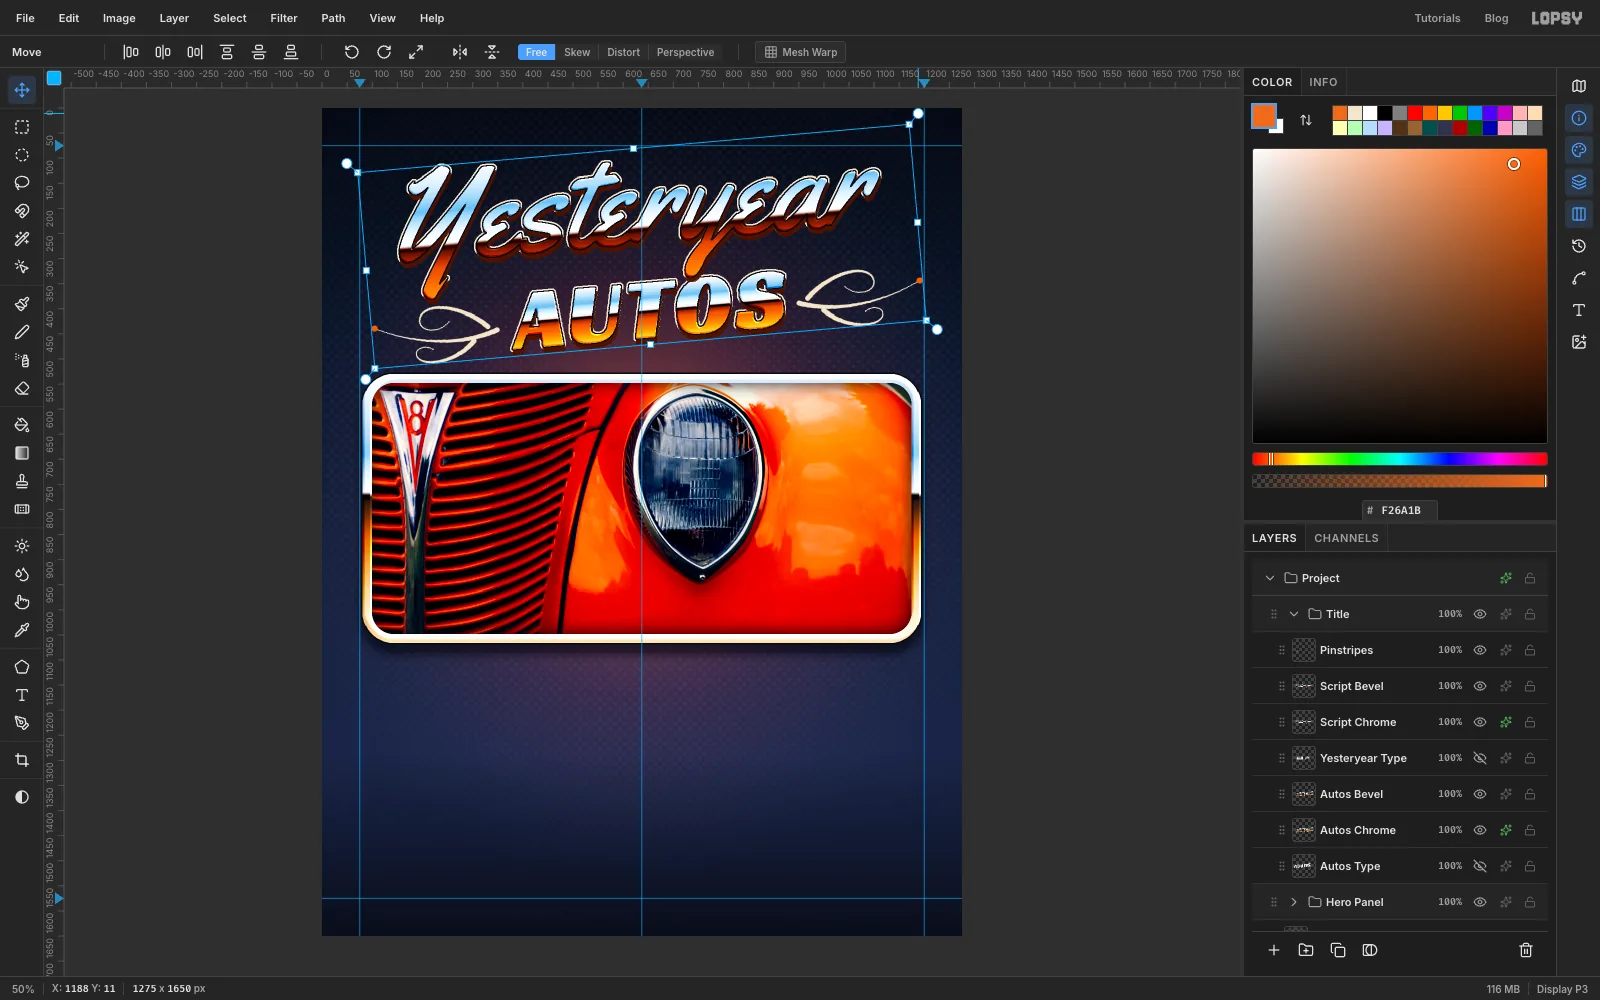Open the History panel icon
The width and height of the screenshot is (1600, 1000).
coord(1579,246)
